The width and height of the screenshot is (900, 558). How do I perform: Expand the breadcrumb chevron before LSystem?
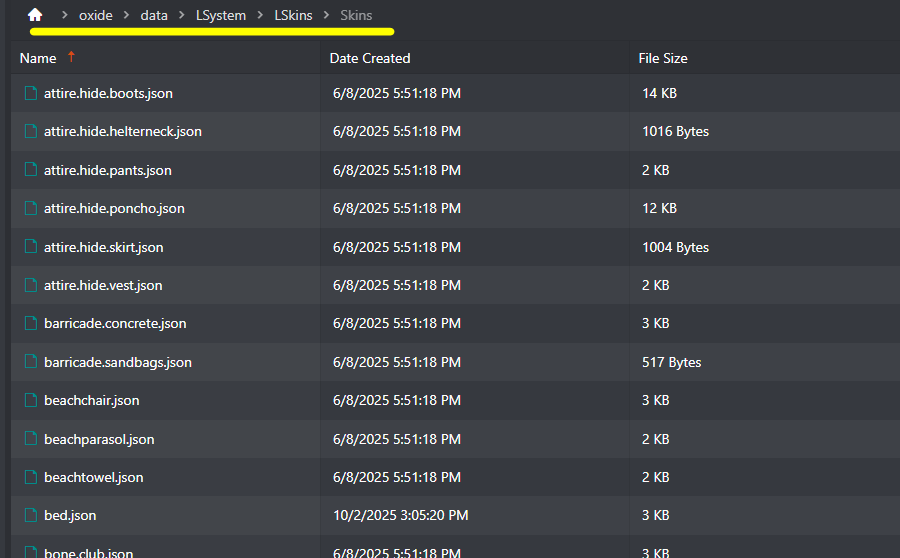click(183, 15)
